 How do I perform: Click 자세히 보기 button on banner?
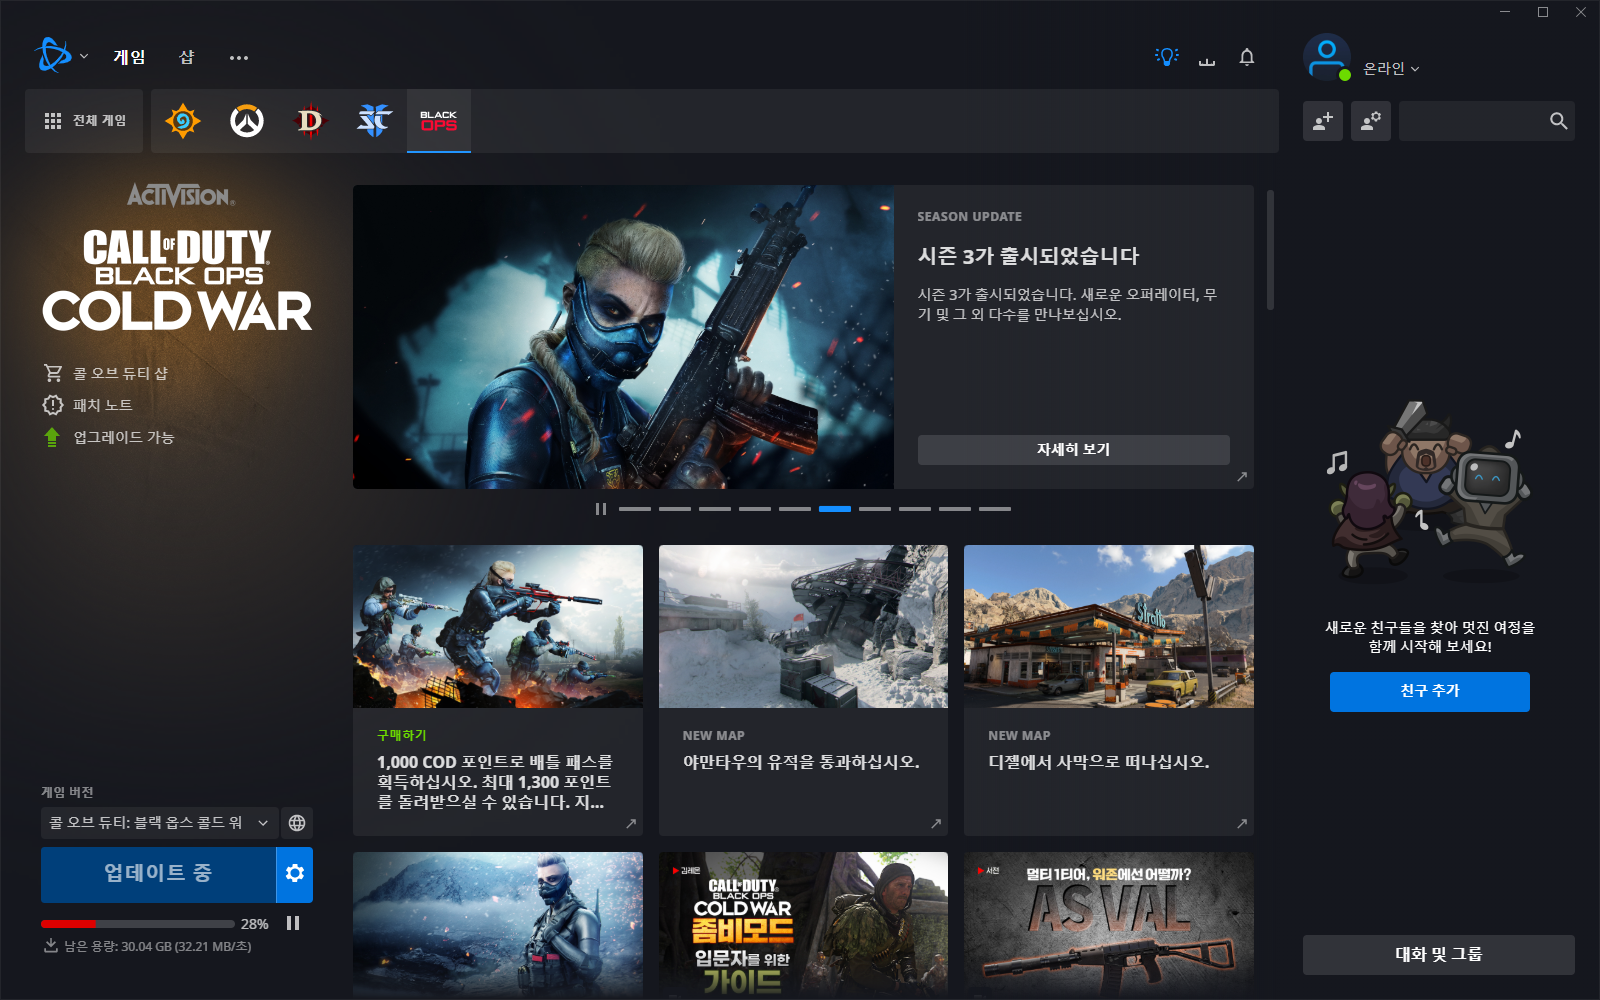pos(1073,450)
